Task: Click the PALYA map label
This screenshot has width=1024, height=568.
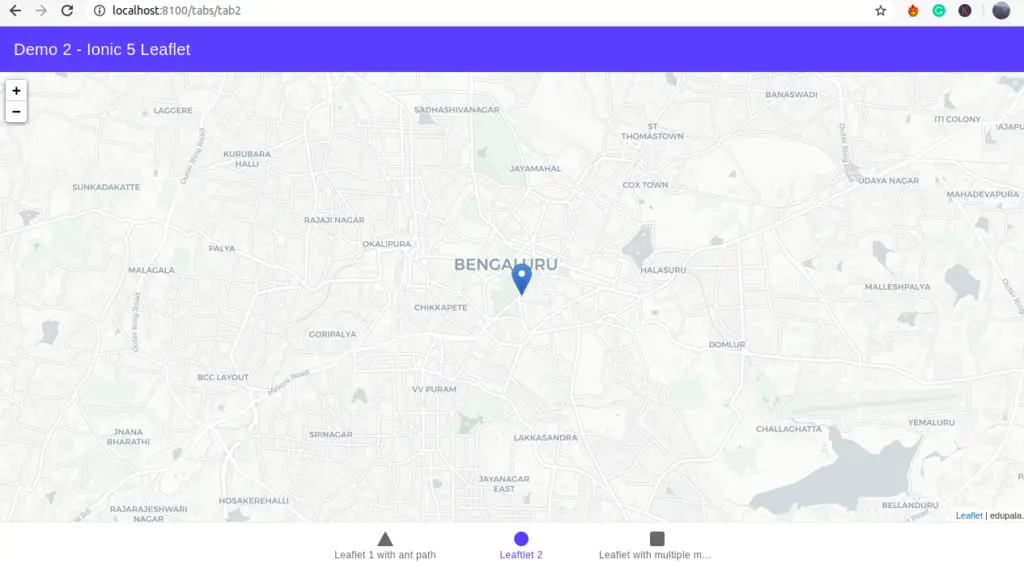Action: (x=221, y=248)
